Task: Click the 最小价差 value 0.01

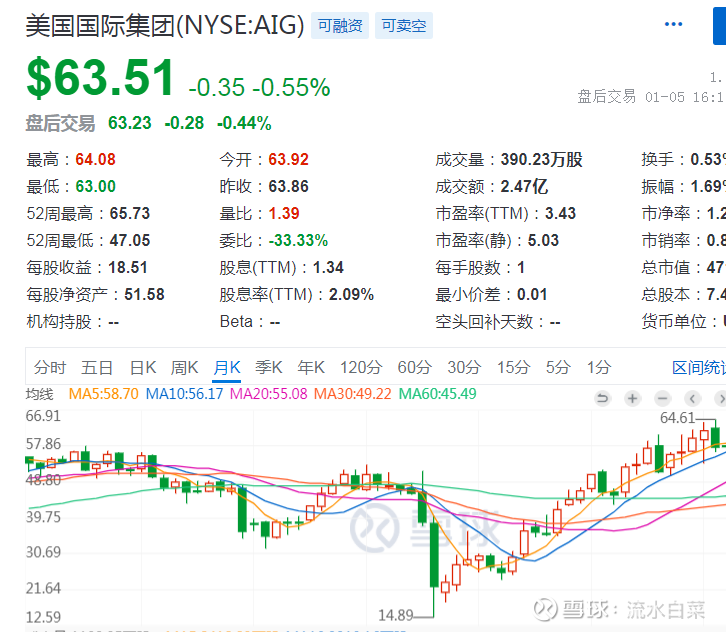Action: pyautogui.click(x=532, y=294)
